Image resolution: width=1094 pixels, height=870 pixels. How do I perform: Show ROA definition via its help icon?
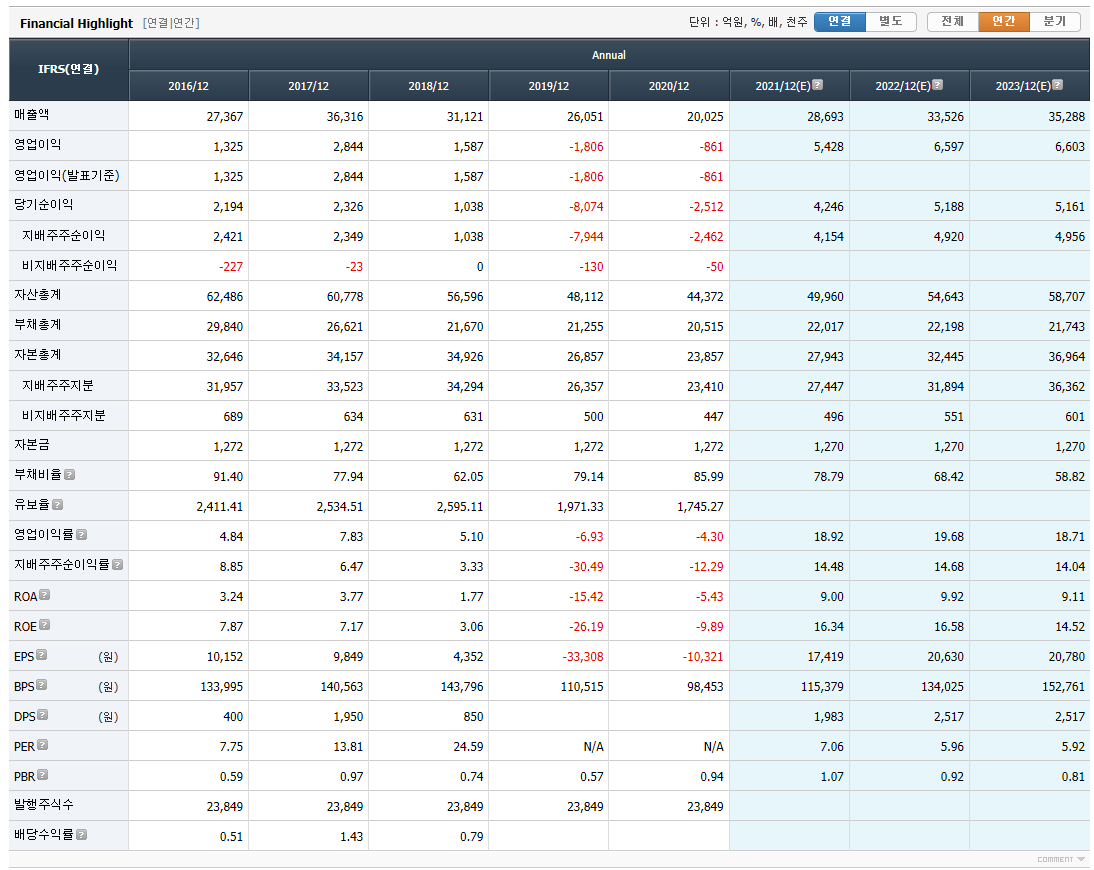(45, 594)
